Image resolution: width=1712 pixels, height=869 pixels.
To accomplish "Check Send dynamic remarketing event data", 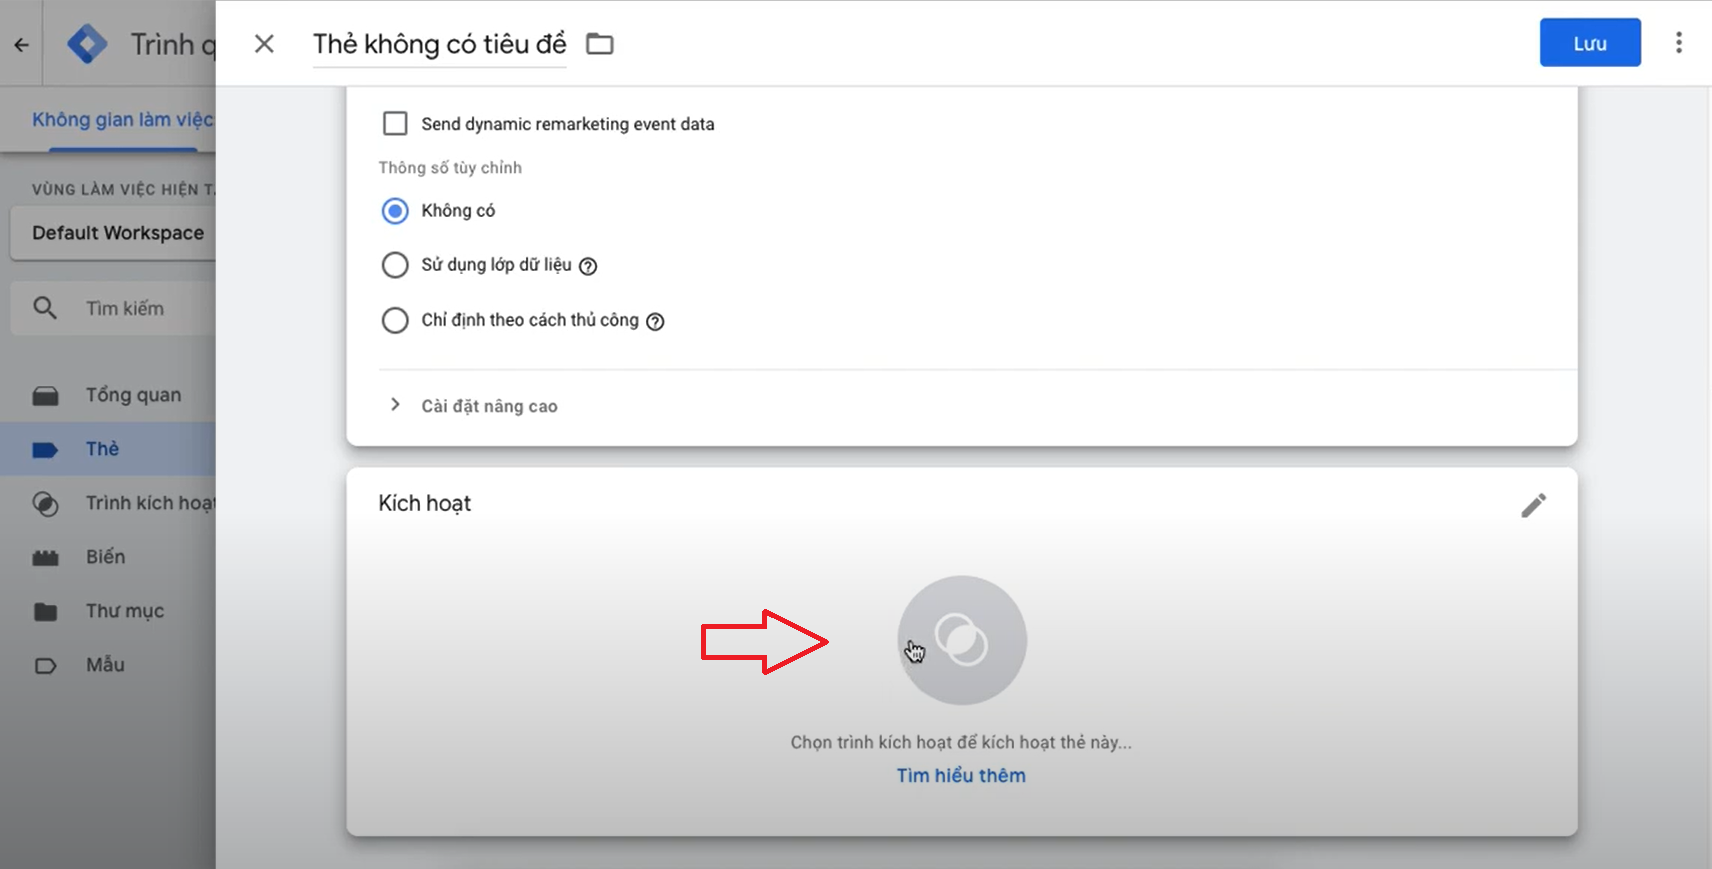I will tap(395, 123).
